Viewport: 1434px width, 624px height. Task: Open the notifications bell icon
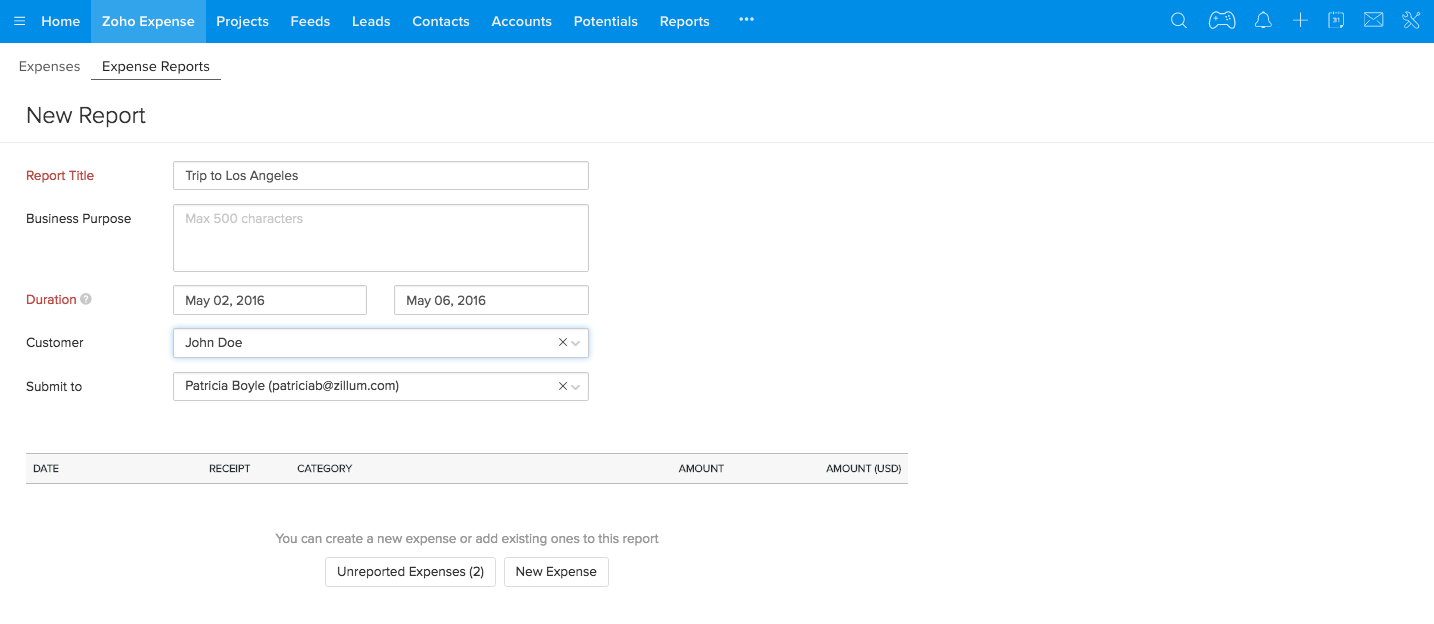pyautogui.click(x=1263, y=20)
